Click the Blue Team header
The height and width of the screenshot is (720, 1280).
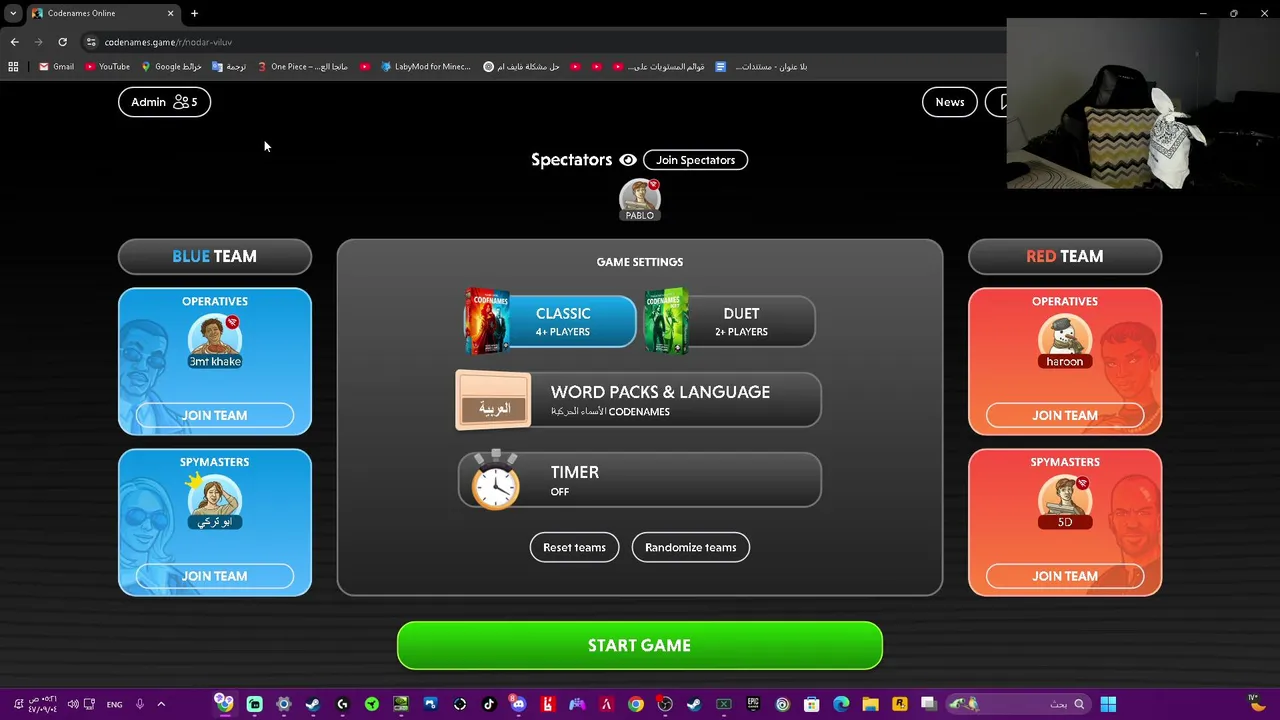coord(214,256)
